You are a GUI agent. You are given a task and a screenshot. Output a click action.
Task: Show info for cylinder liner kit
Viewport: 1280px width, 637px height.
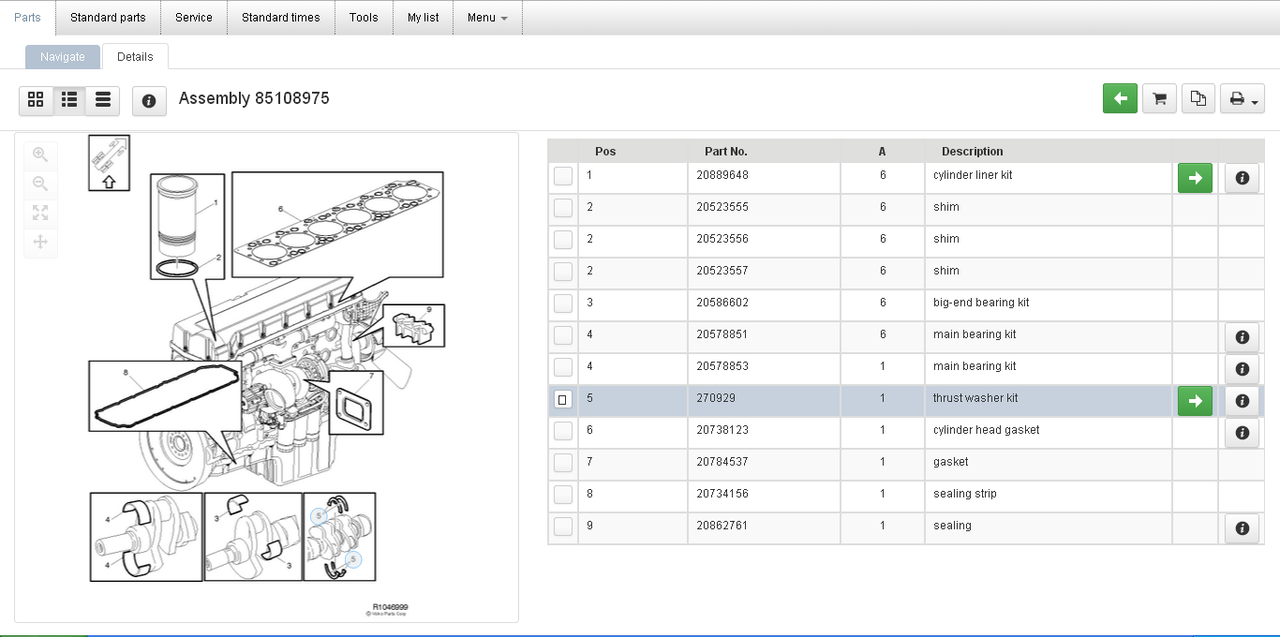(1242, 178)
